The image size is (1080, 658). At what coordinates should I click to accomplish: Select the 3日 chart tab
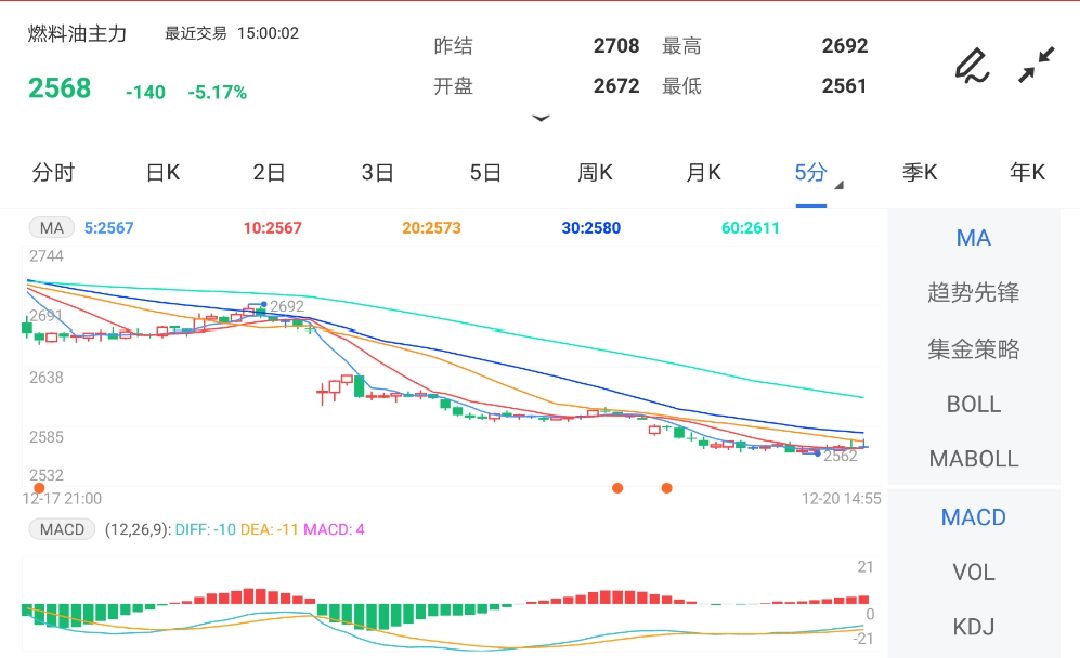tap(377, 172)
